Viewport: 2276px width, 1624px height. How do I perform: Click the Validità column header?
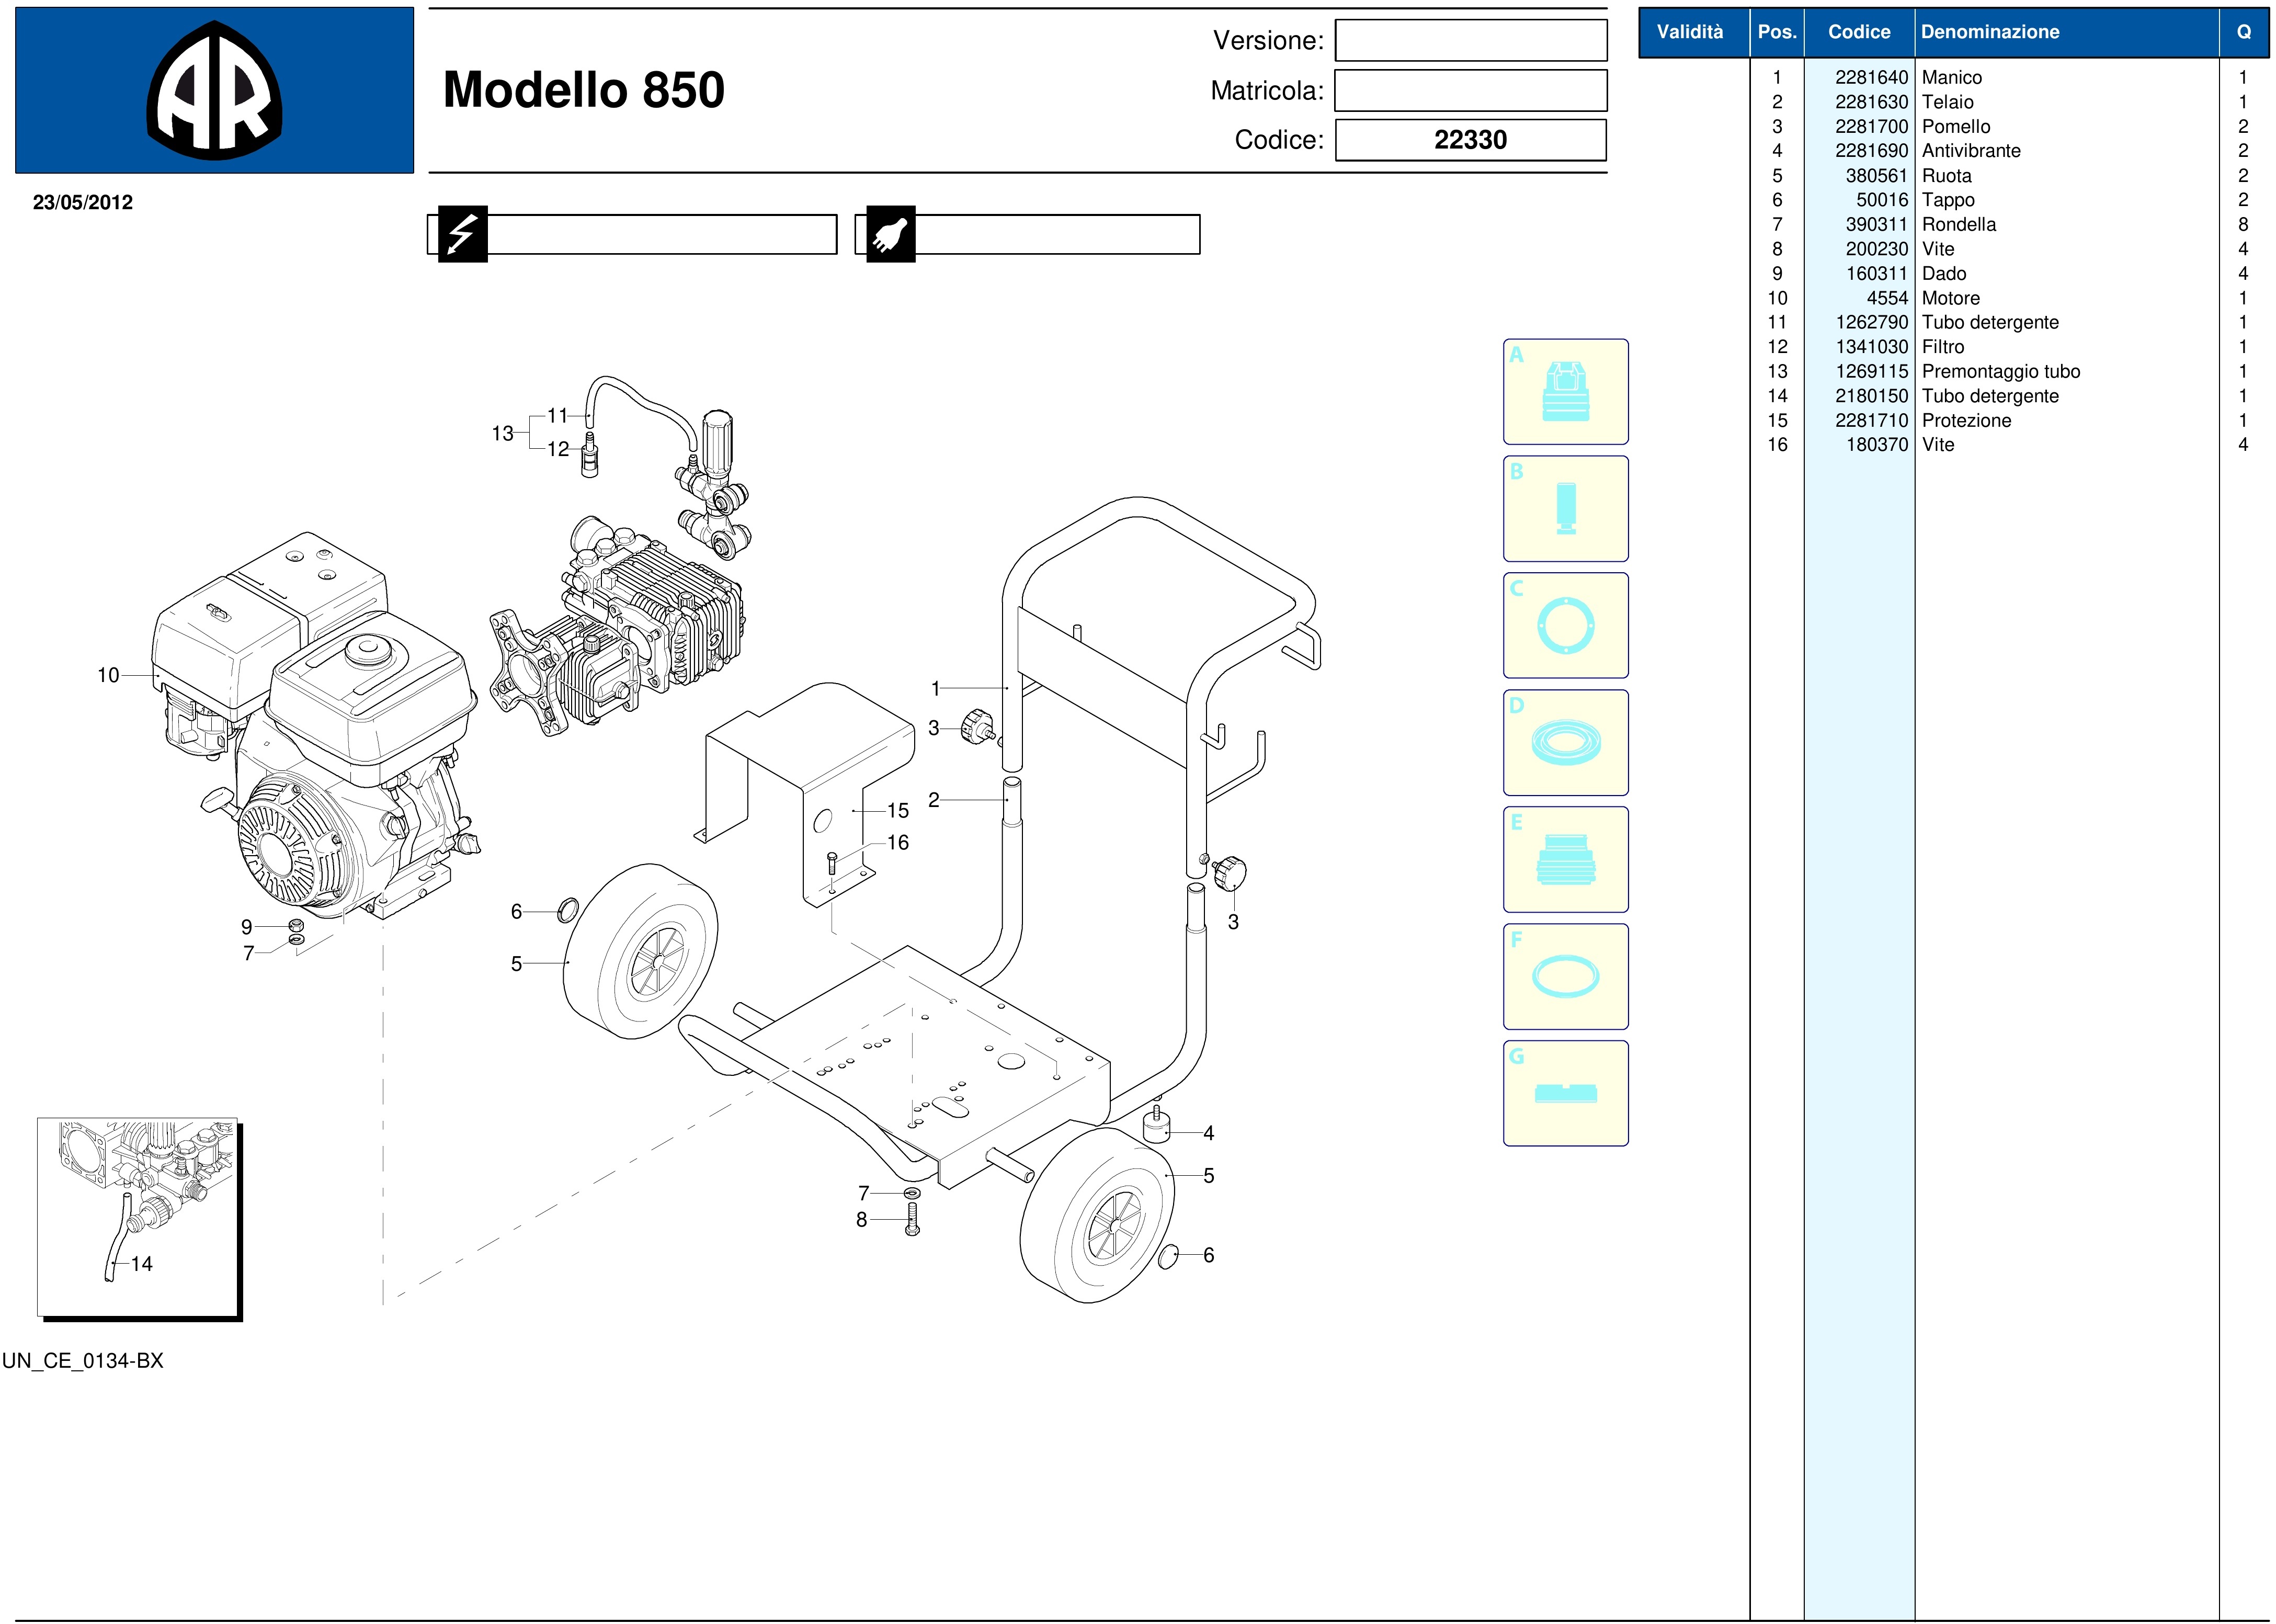[x=1690, y=32]
